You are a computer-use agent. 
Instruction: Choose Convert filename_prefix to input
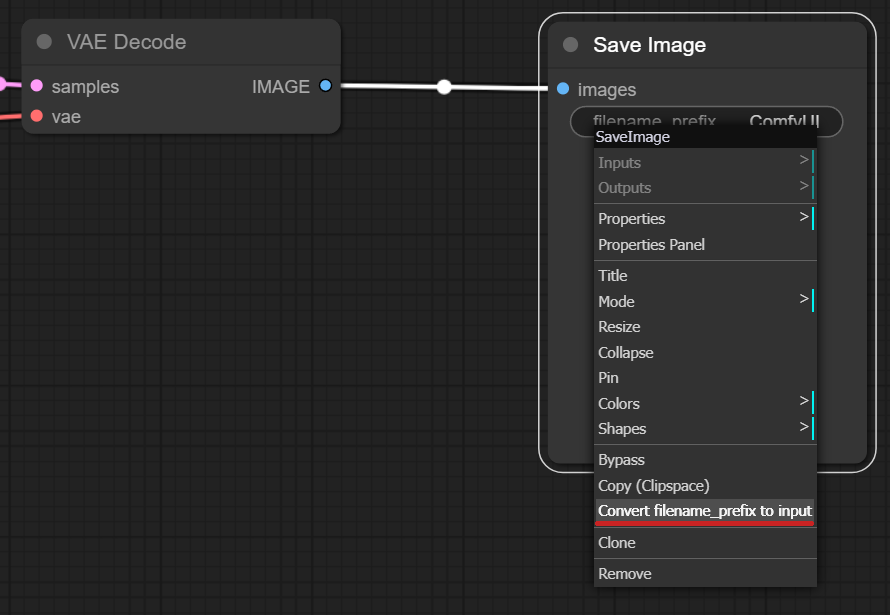[x=705, y=511]
